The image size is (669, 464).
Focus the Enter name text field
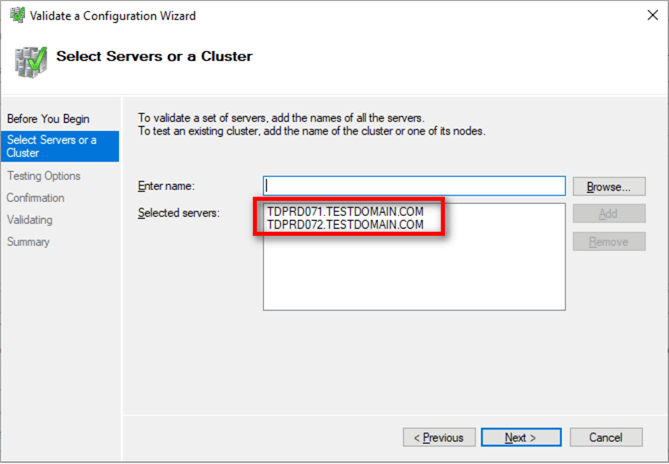tap(414, 186)
